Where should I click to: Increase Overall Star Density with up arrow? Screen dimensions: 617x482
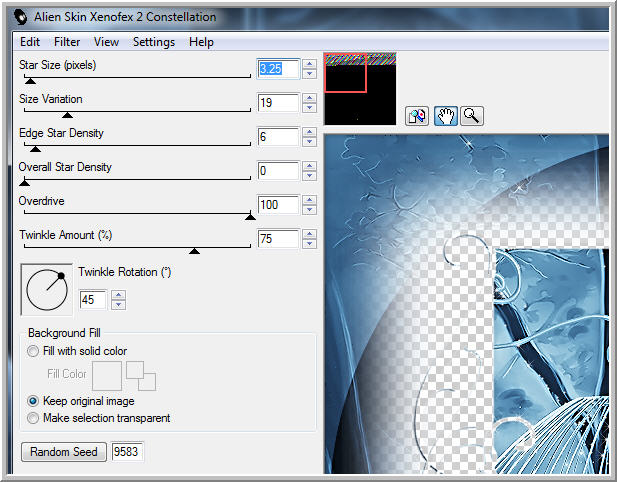click(x=310, y=166)
